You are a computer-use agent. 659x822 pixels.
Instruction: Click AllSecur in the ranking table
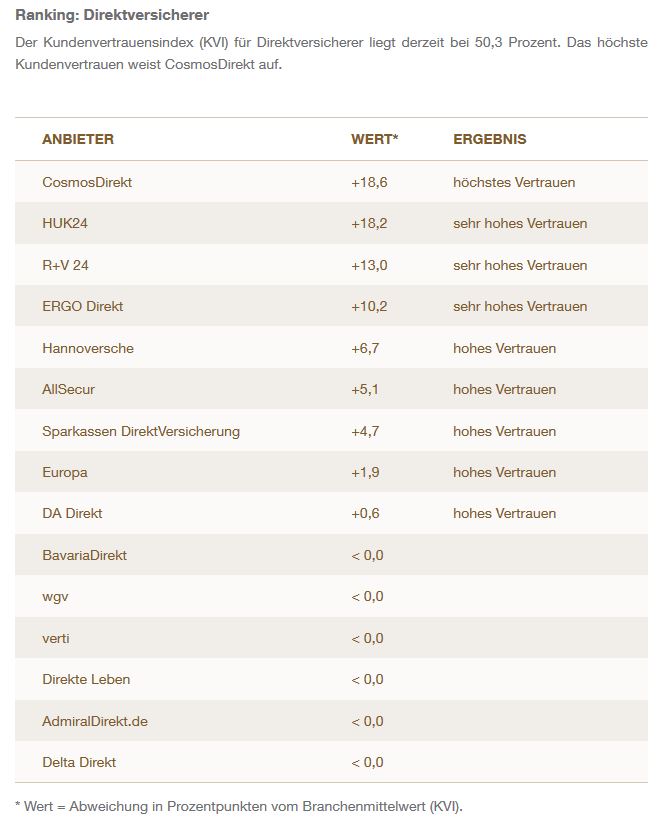tap(69, 389)
